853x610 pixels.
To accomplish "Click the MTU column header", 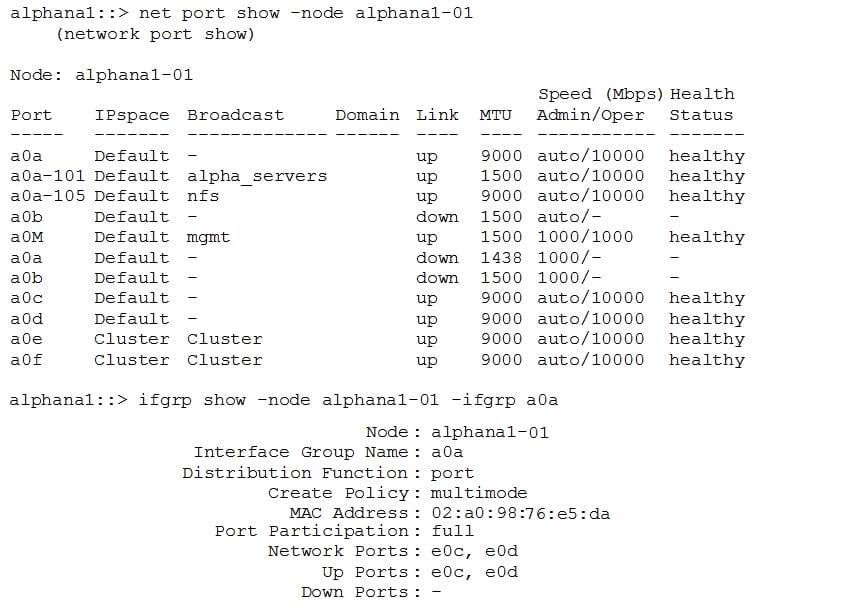I will (x=495, y=115).
